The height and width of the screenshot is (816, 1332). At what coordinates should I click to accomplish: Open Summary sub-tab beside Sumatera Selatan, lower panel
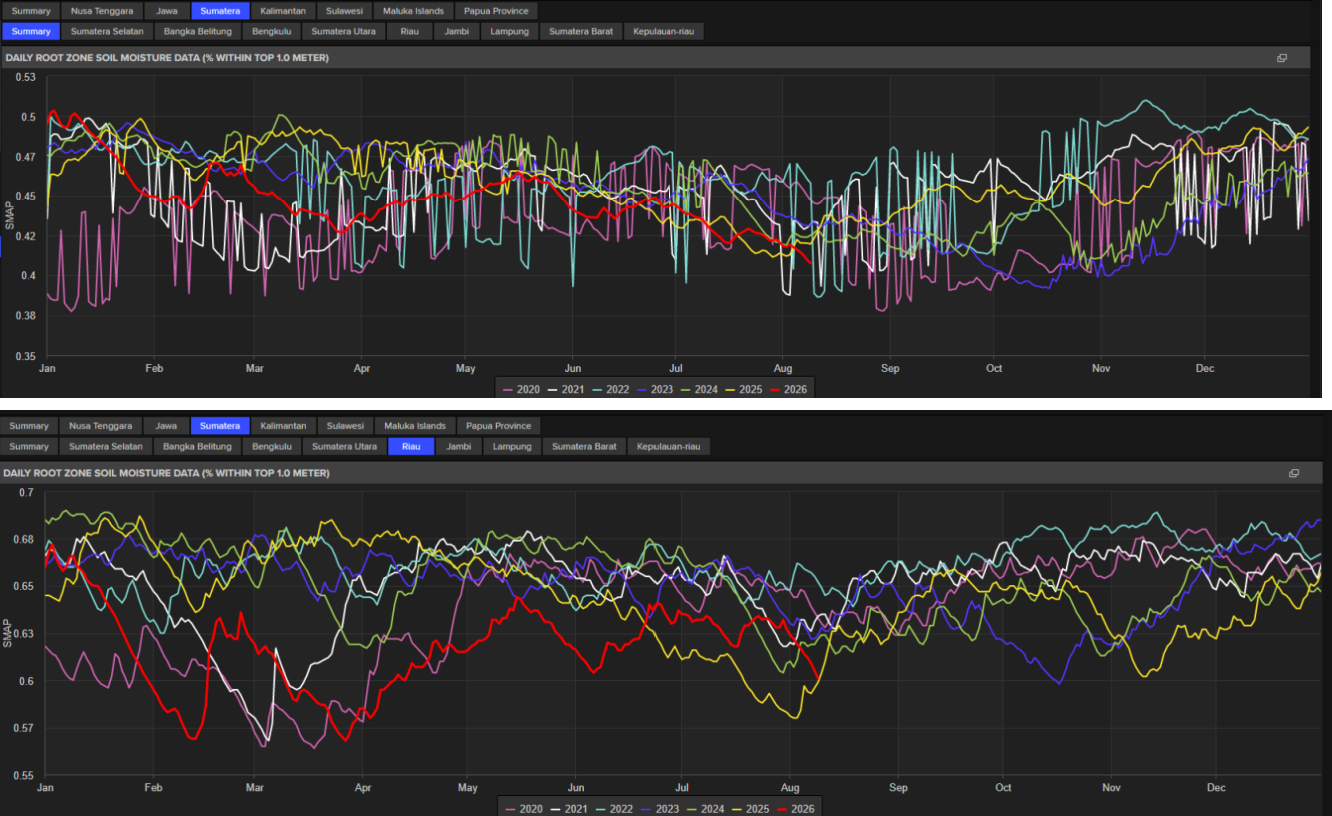tap(29, 446)
